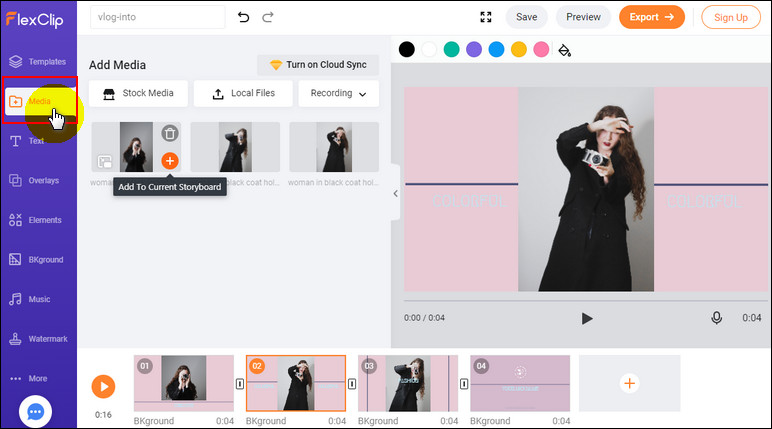Delete the first media clip with trash icon
772x429 pixels.
170,133
